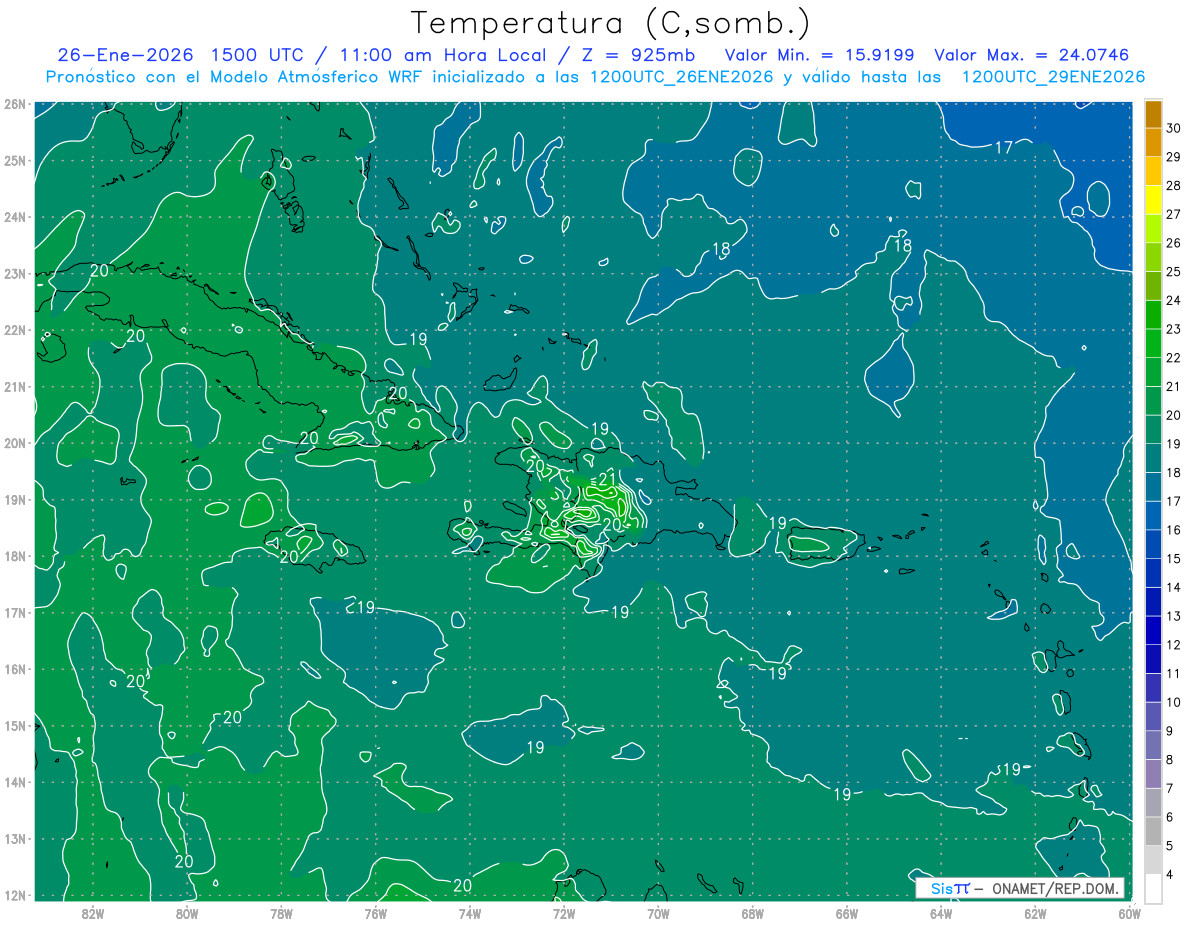The height and width of the screenshot is (927, 1200).
Task: Click the "Valor Min. = 15.9199" text
Action: point(821,55)
